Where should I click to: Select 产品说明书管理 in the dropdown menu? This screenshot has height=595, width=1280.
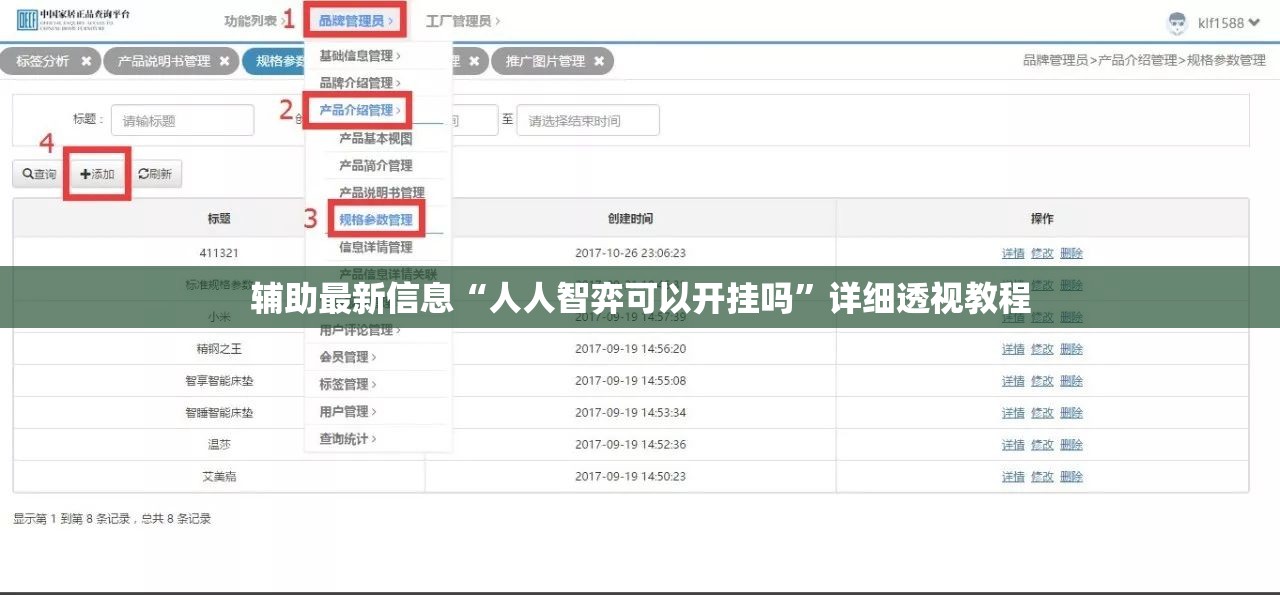tap(381, 192)
